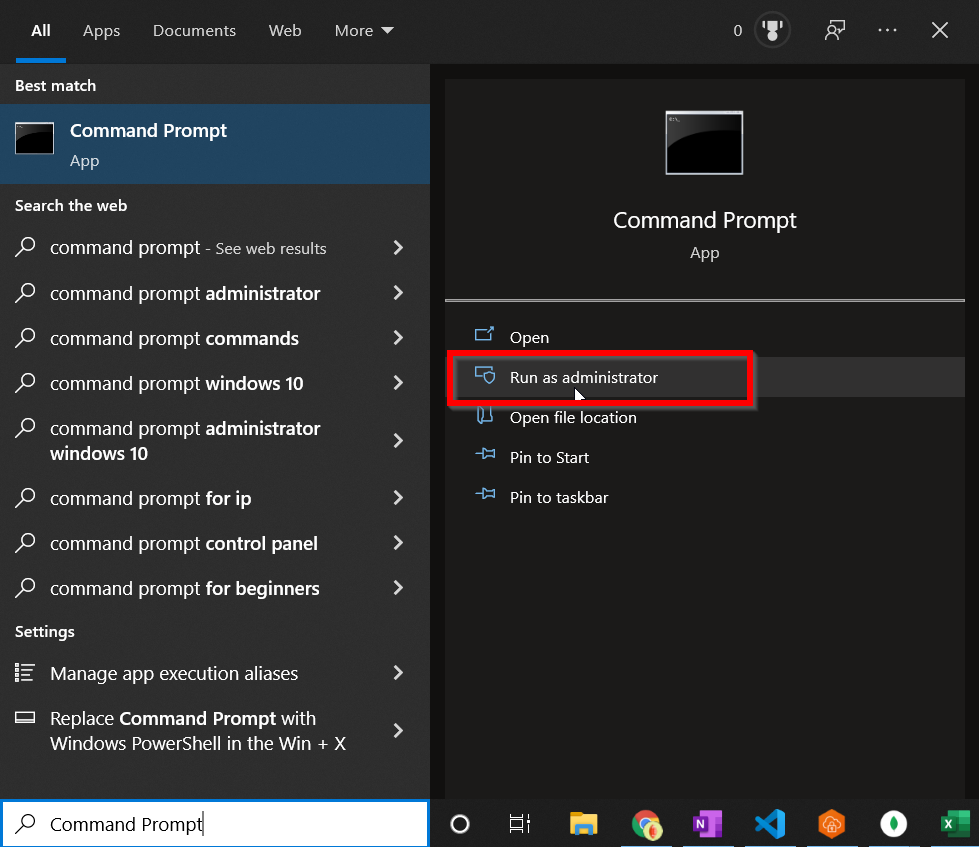The image size is (979, 847).
Task: Open OneNote from the taskbar
Action: pos(707,824)
